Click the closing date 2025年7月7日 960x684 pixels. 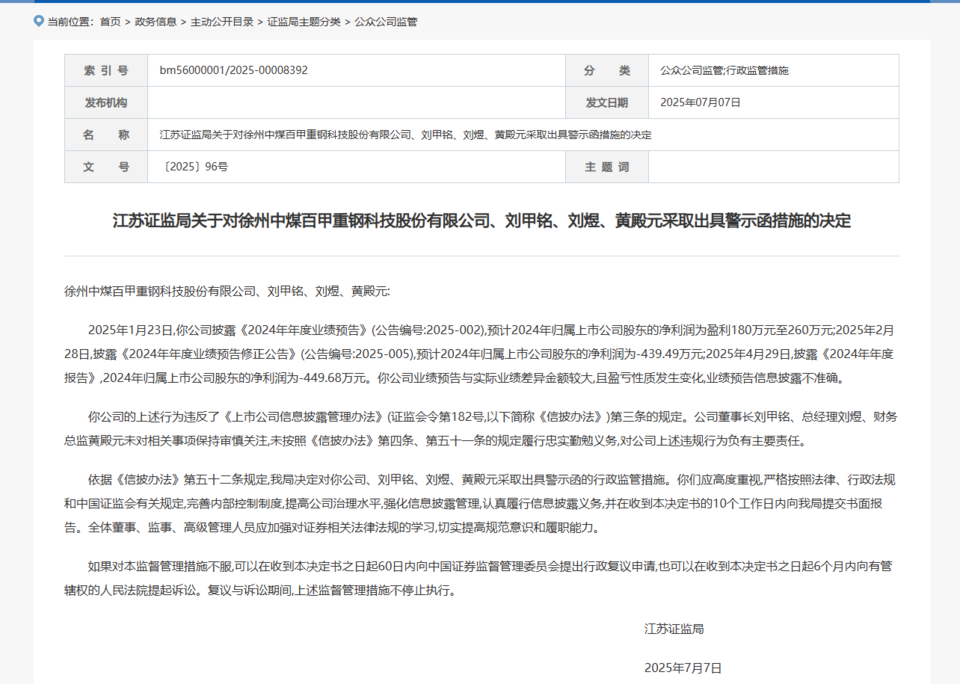683,668
